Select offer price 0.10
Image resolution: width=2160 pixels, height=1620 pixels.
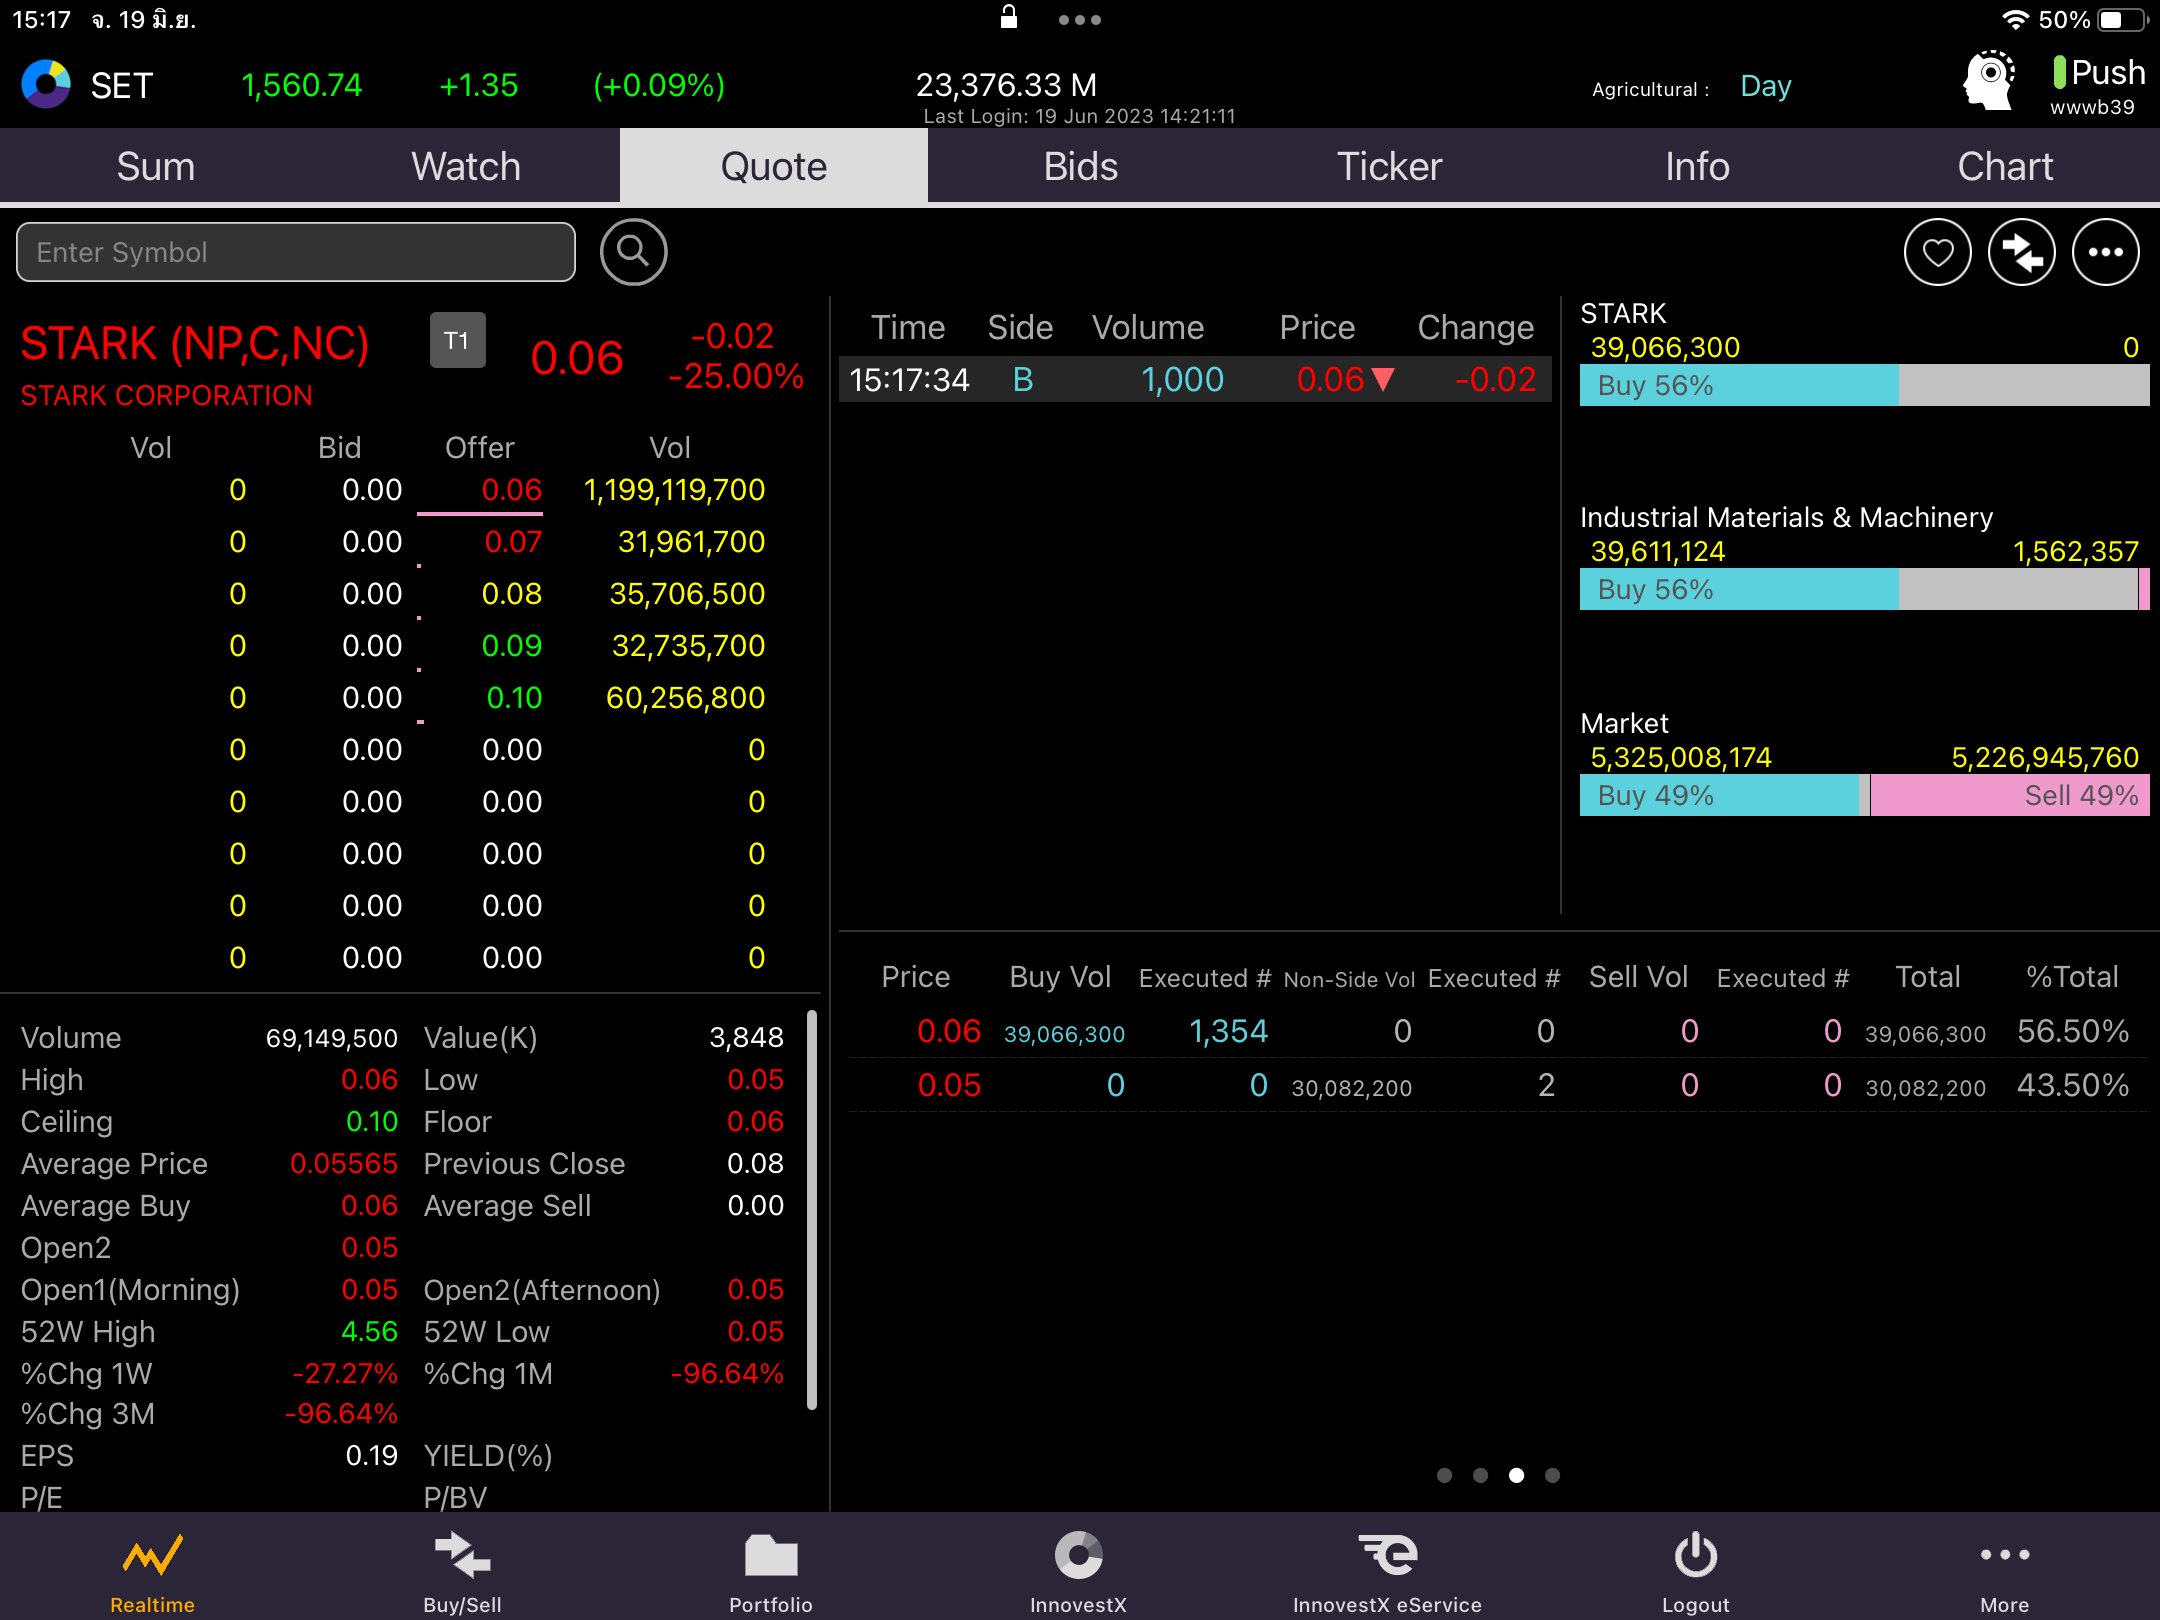(x=514, y=698)
